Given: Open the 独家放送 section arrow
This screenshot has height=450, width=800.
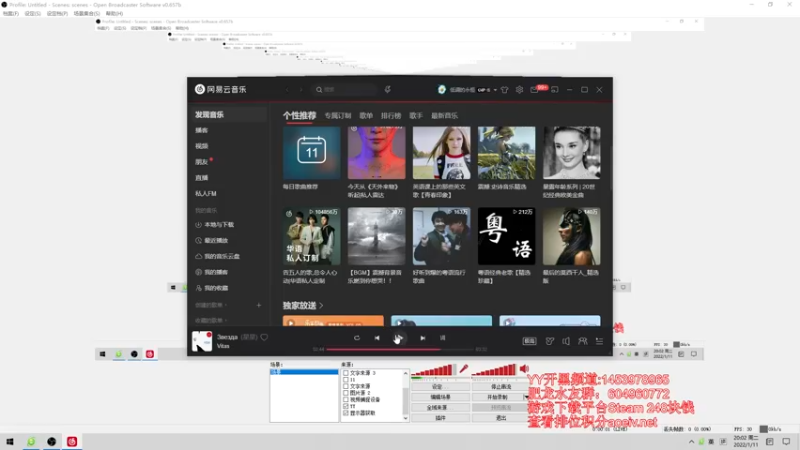Looking at the screenshot, I should coord(321,306).
